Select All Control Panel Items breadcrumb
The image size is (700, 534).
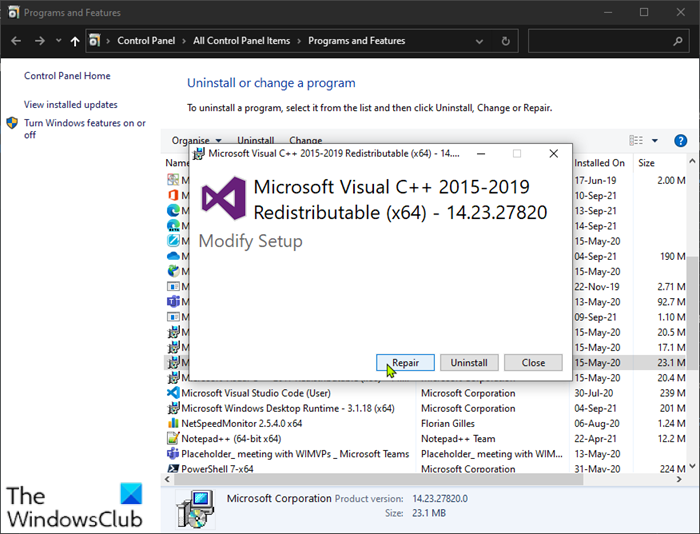[x=242, y=41]
